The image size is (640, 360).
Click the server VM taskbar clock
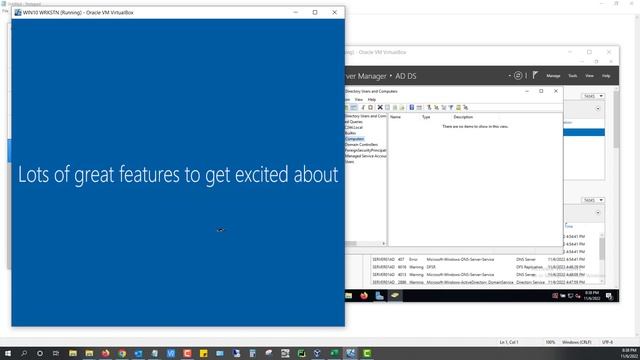click(592, 296)
